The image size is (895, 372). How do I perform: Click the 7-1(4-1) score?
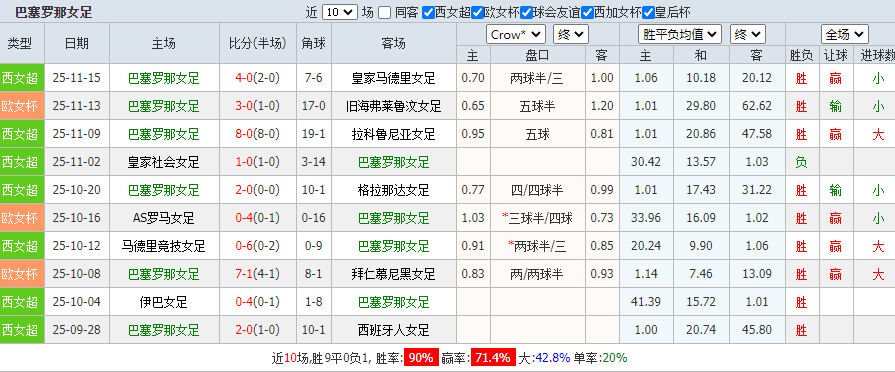(257, 274)
